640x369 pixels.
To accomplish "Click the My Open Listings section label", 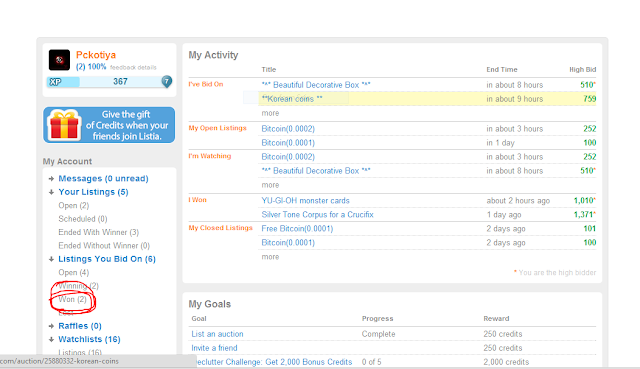I will pyautogui.click(x=218, y=128).
